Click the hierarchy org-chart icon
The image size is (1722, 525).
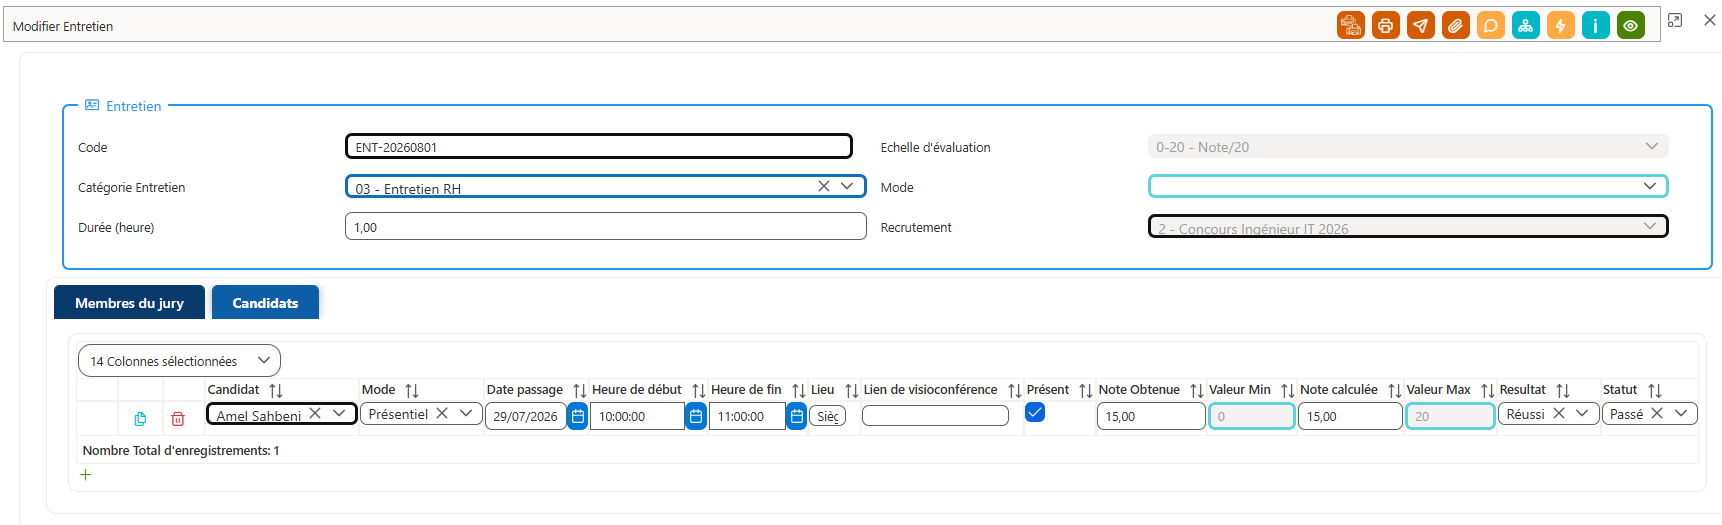pyautogui.click(x=1526, y=26)
